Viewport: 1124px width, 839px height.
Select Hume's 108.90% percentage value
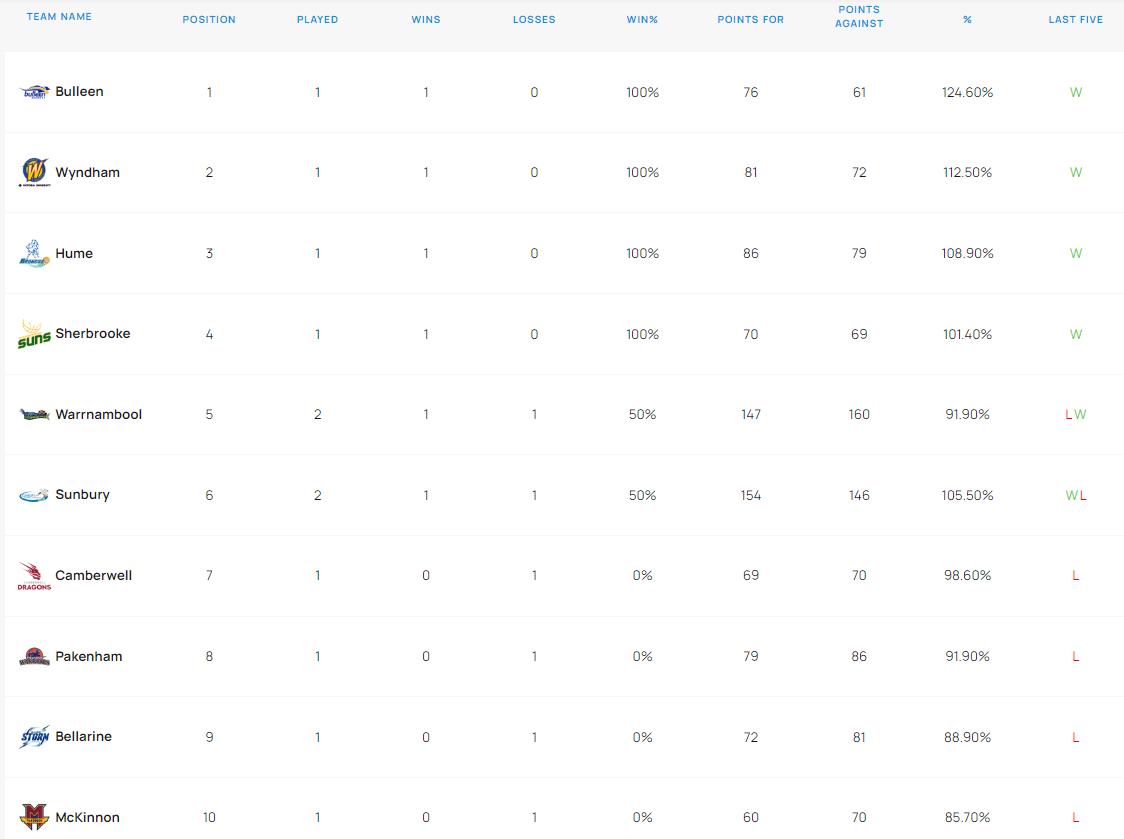tap(968, 253)
